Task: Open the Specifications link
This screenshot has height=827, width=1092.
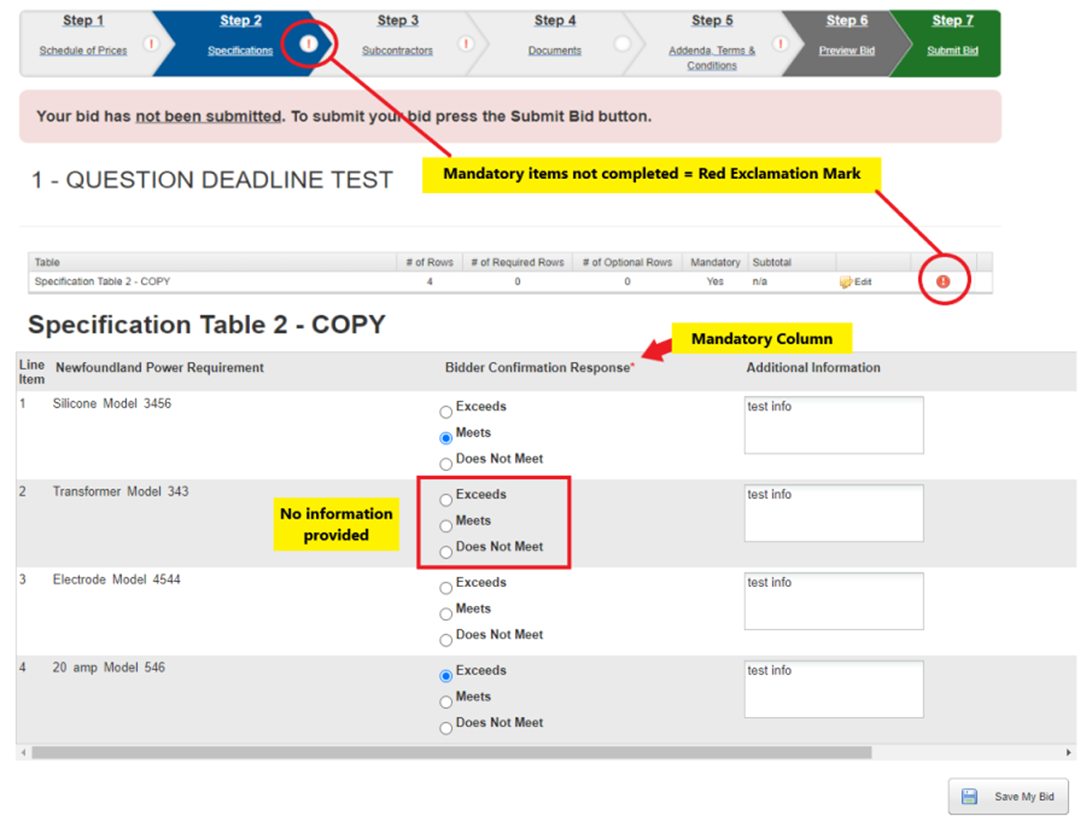Action: (240, 50)
